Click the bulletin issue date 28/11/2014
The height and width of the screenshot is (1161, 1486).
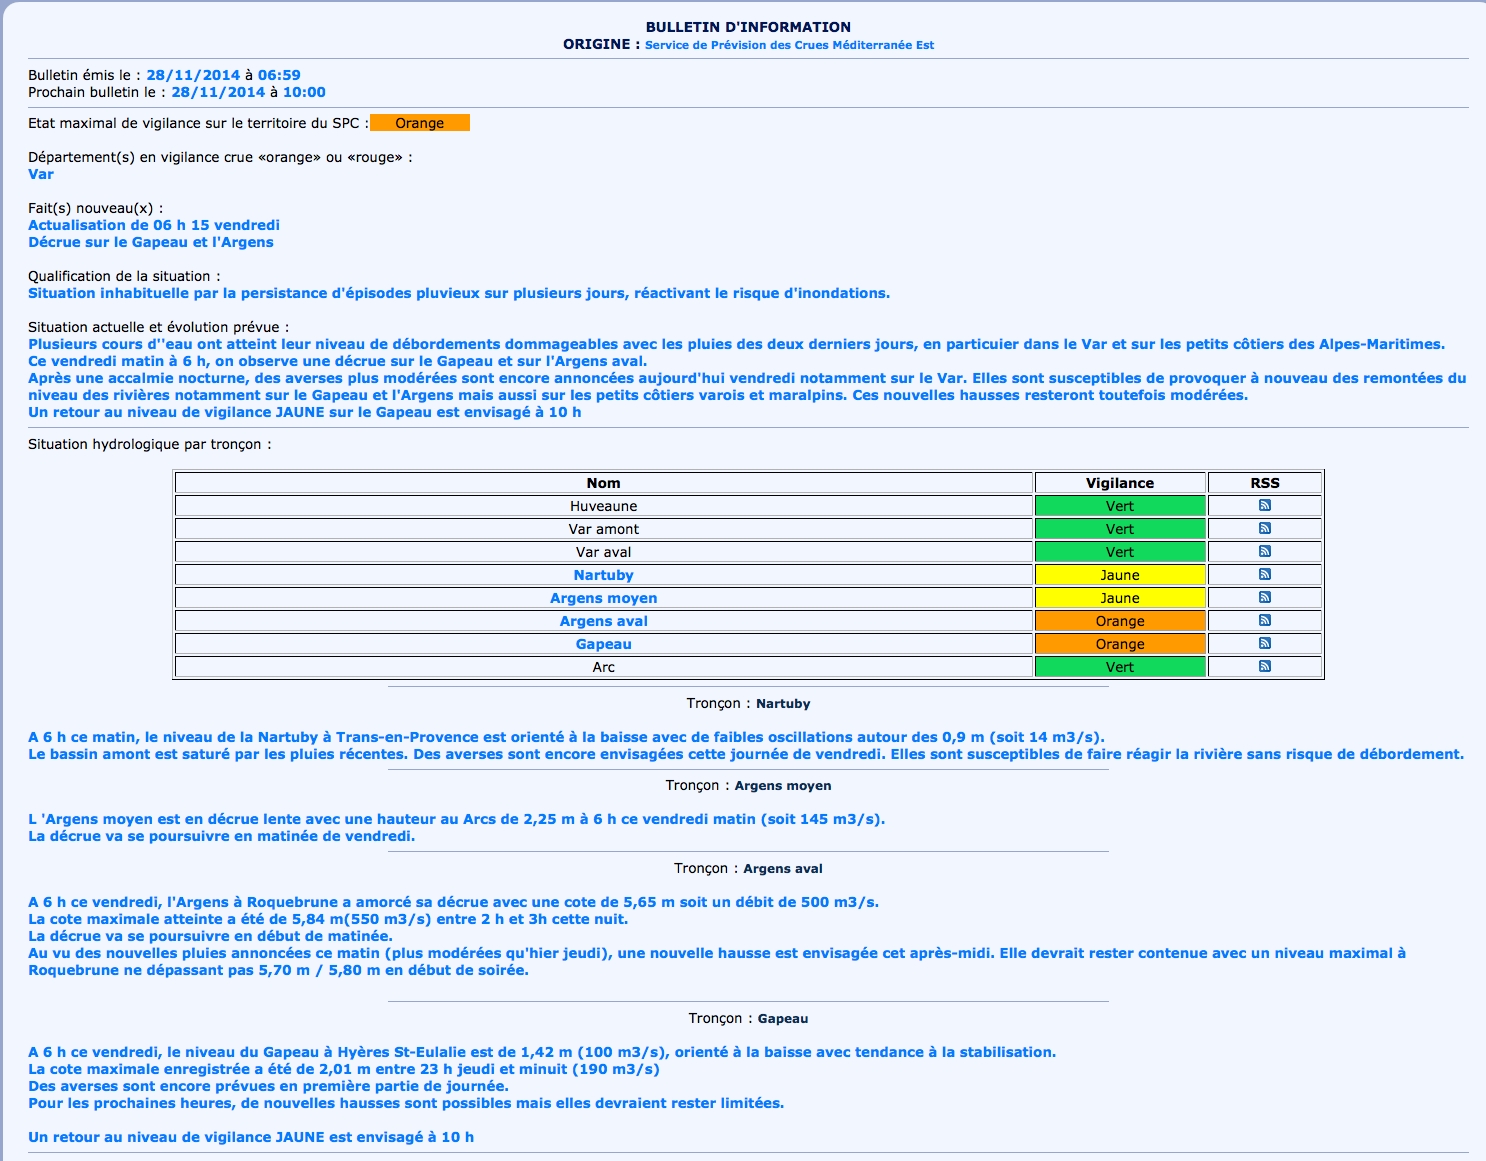pyautogui.click(x=193, y=75)
